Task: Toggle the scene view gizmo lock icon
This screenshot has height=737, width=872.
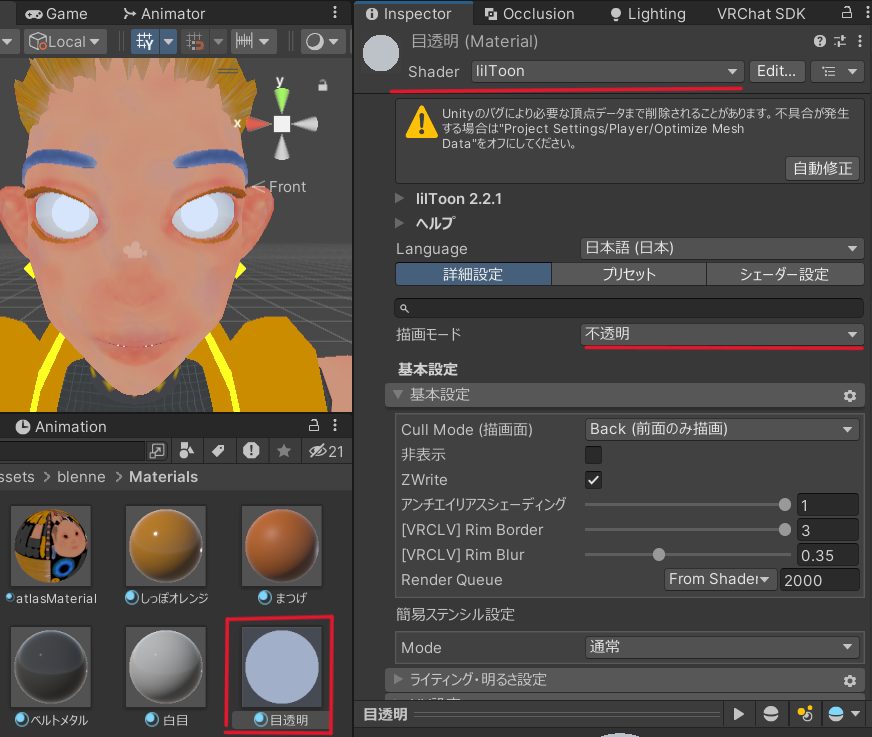Action: [323, 86]
